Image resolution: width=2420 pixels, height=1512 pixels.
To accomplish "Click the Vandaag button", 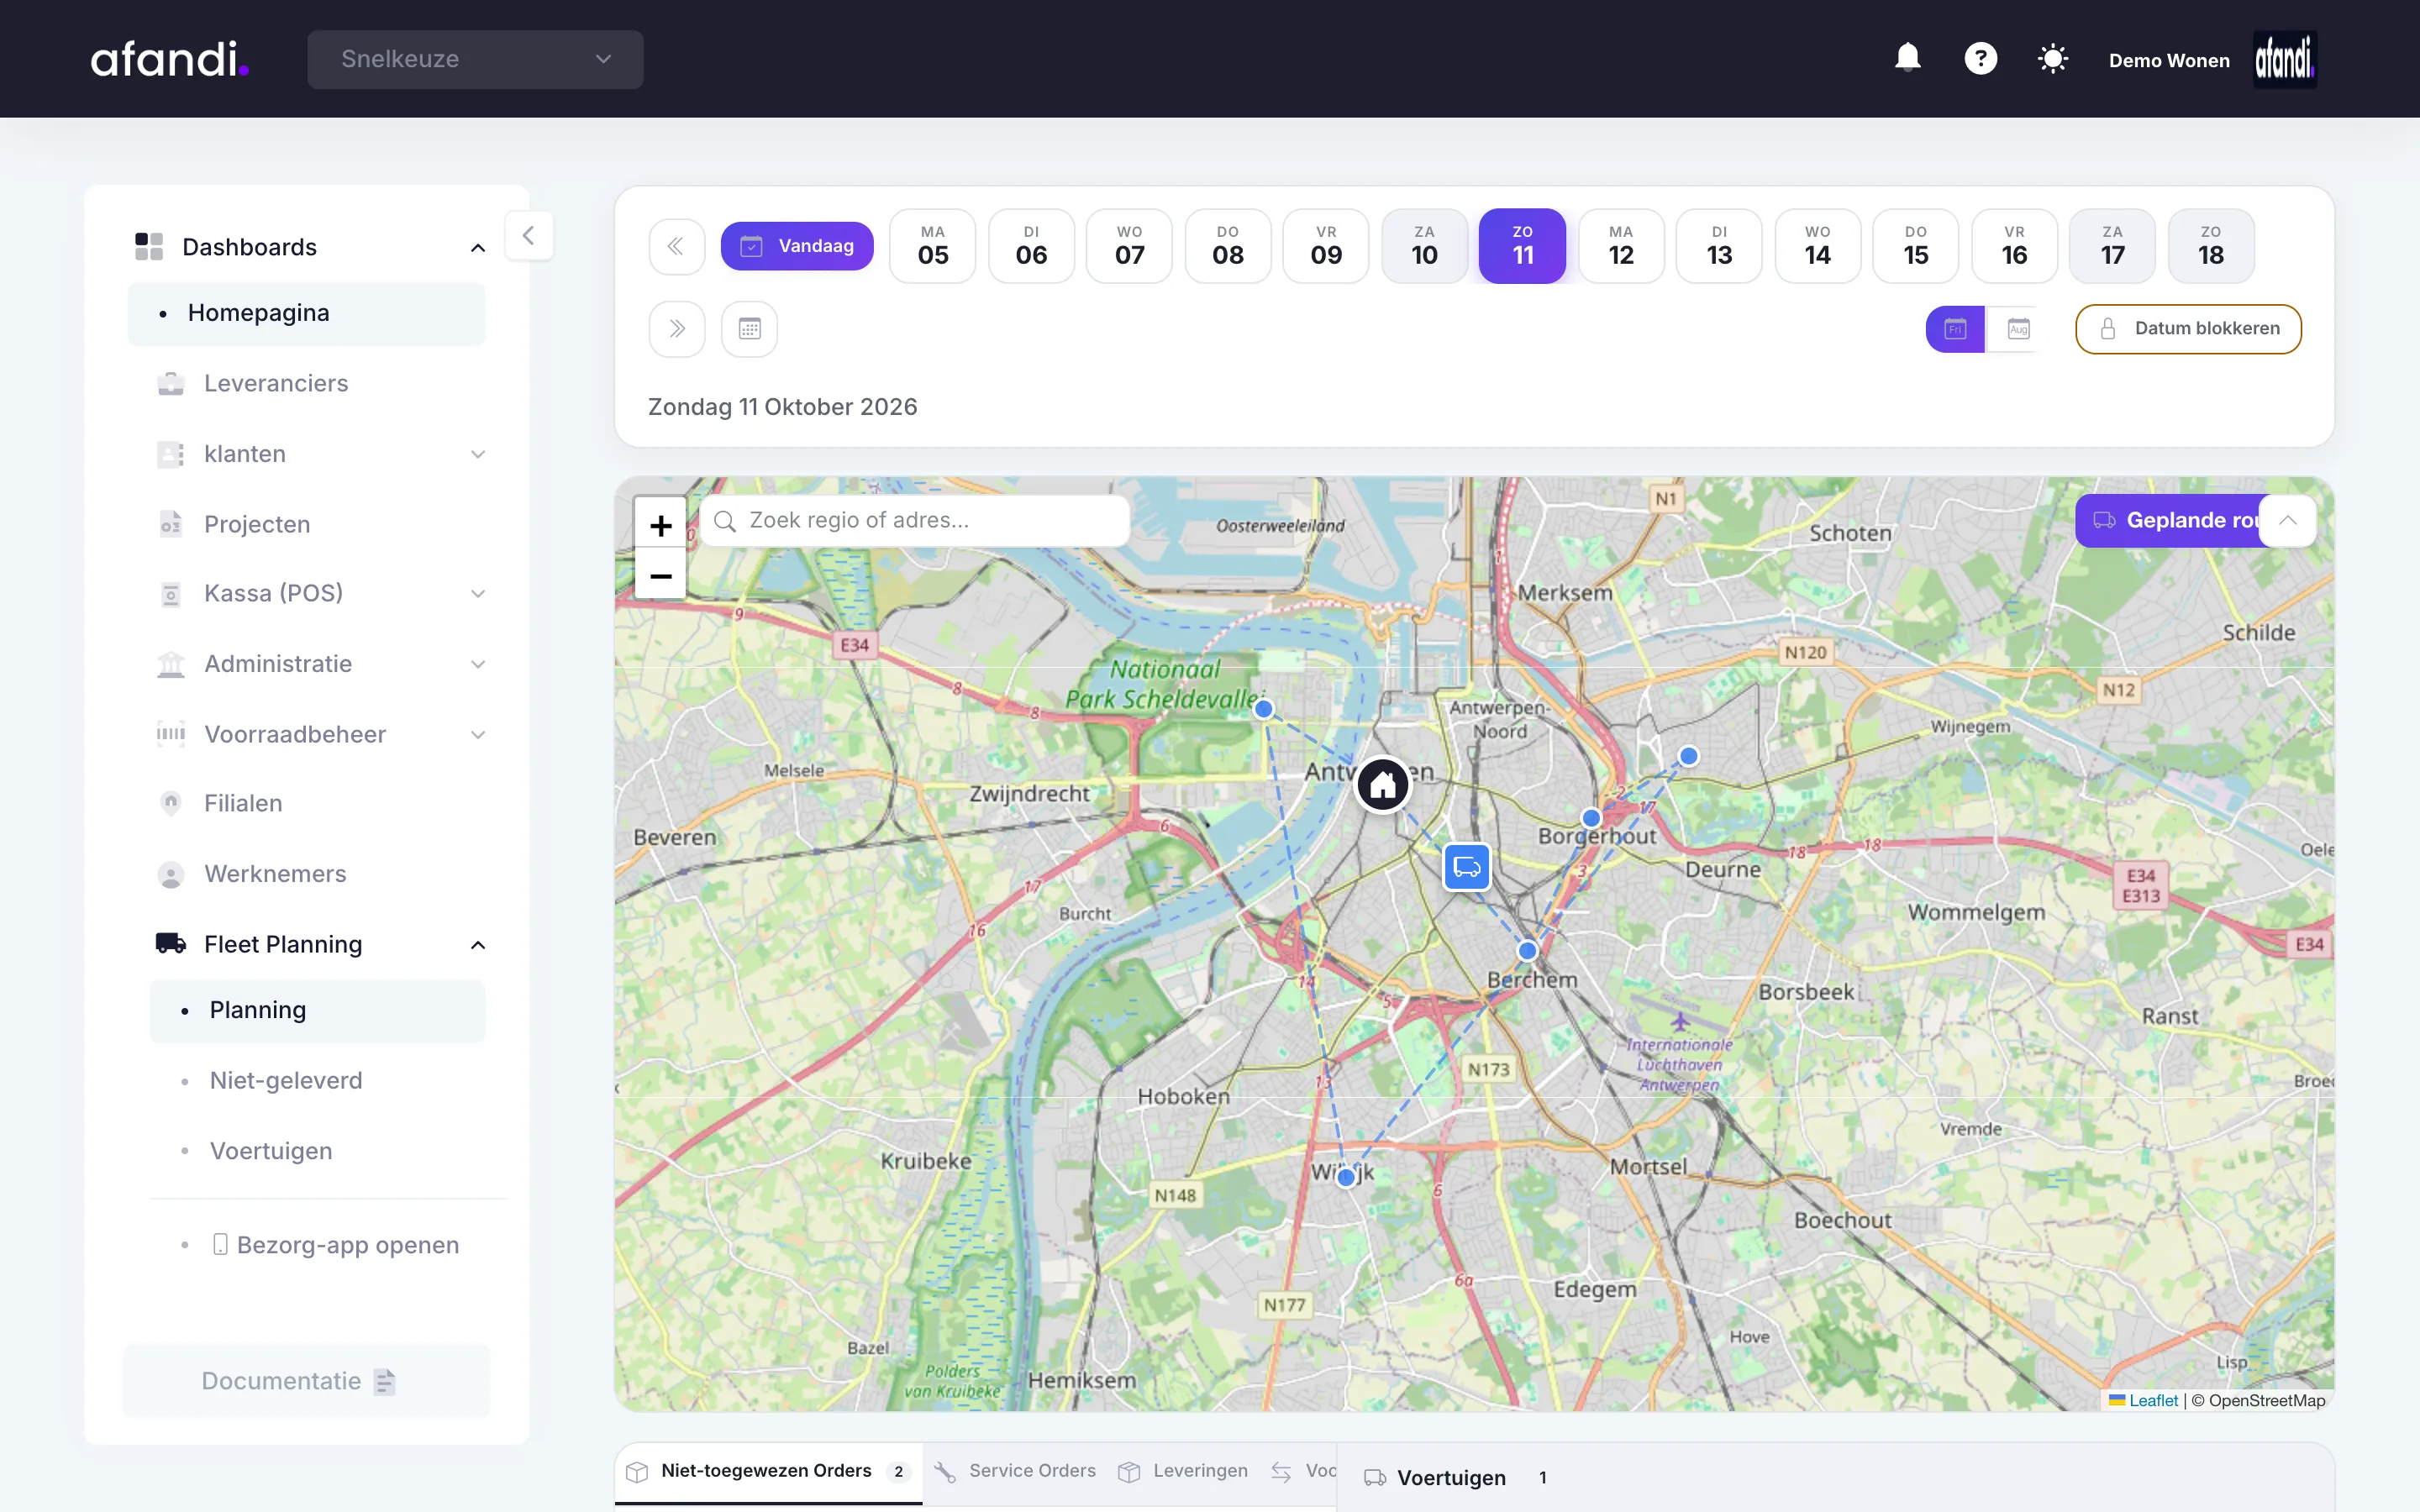I will (x=797, y=246).
